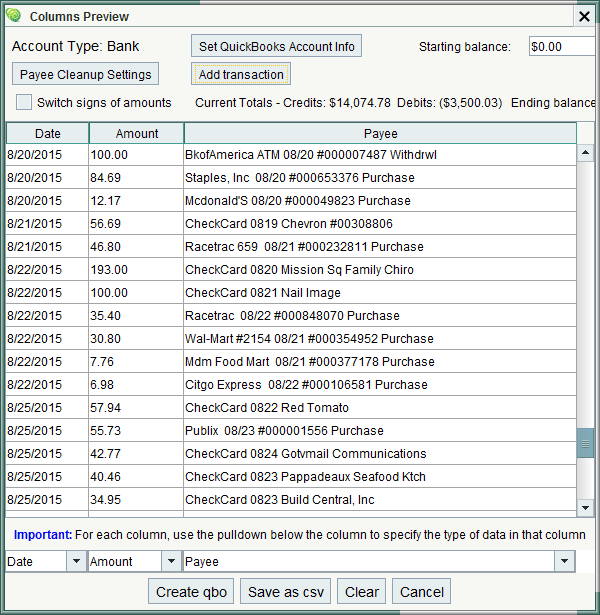This screenshot has height=615, width=600.
Task: Select the Mcdonald'S purchase payee cell
Action: pos(380,200)
